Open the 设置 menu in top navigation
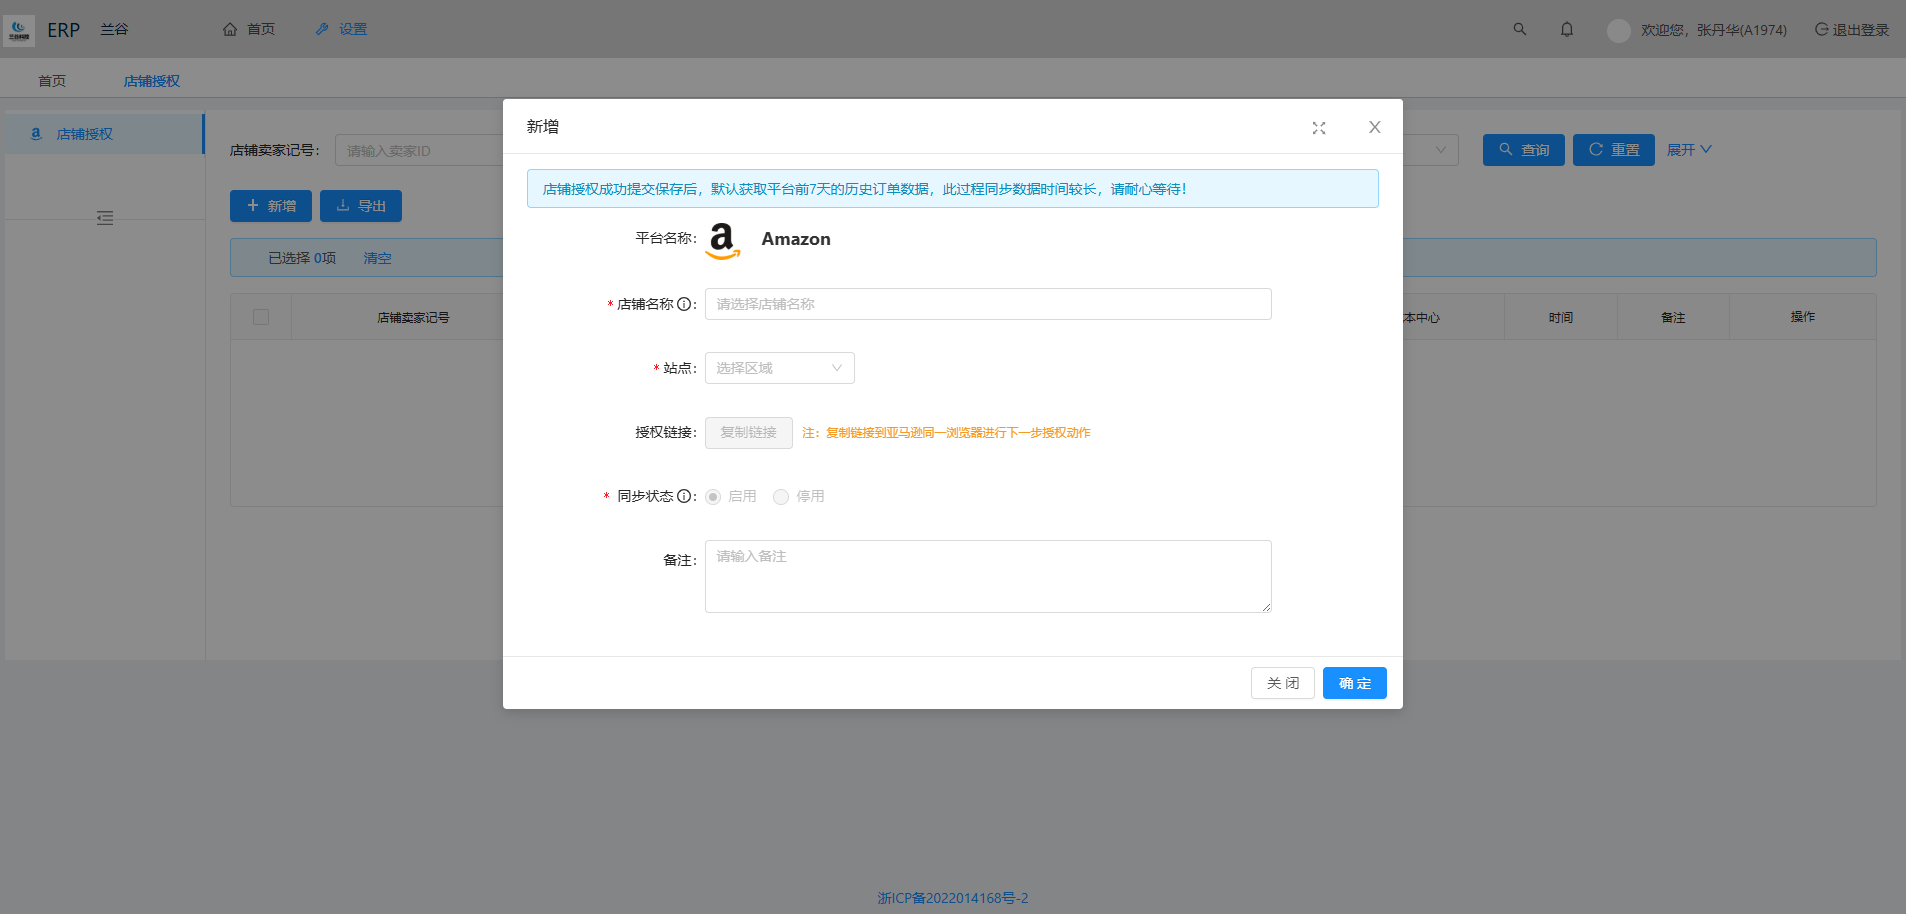 (x=342, y=30)
